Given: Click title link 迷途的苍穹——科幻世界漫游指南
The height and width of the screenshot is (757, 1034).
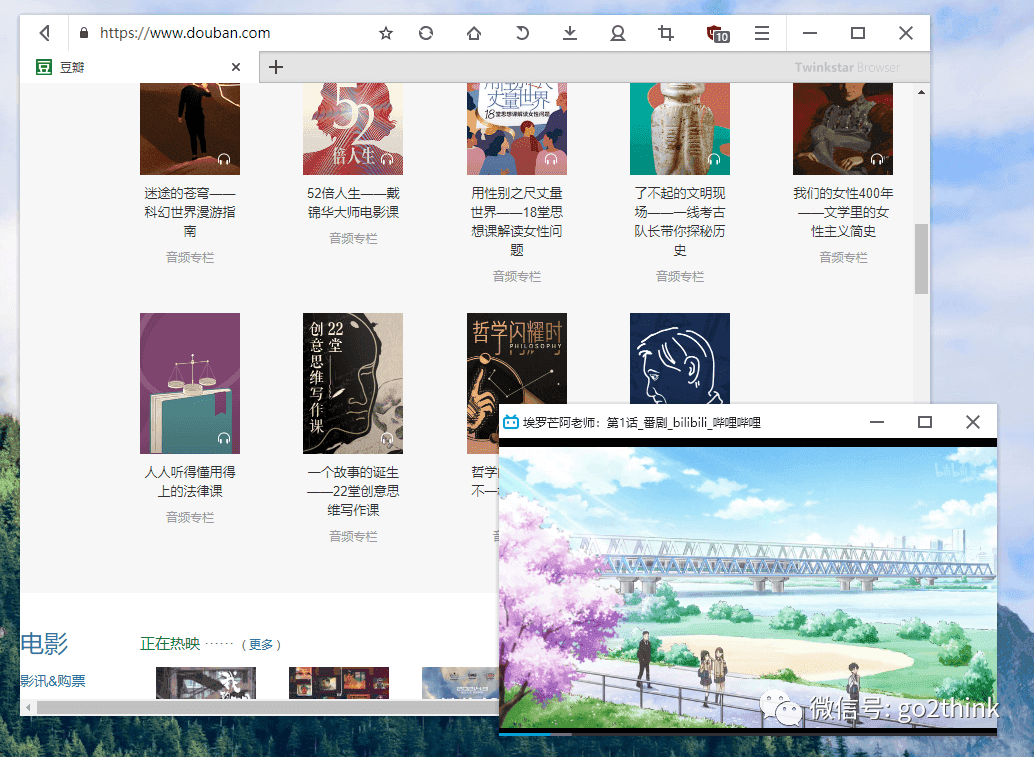Looking at the screenshot, I should point(190,212).
